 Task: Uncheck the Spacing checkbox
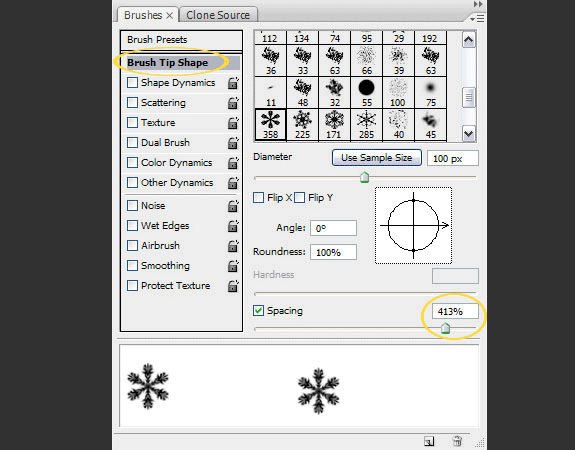pyautogui.click(x=258, y=311)
